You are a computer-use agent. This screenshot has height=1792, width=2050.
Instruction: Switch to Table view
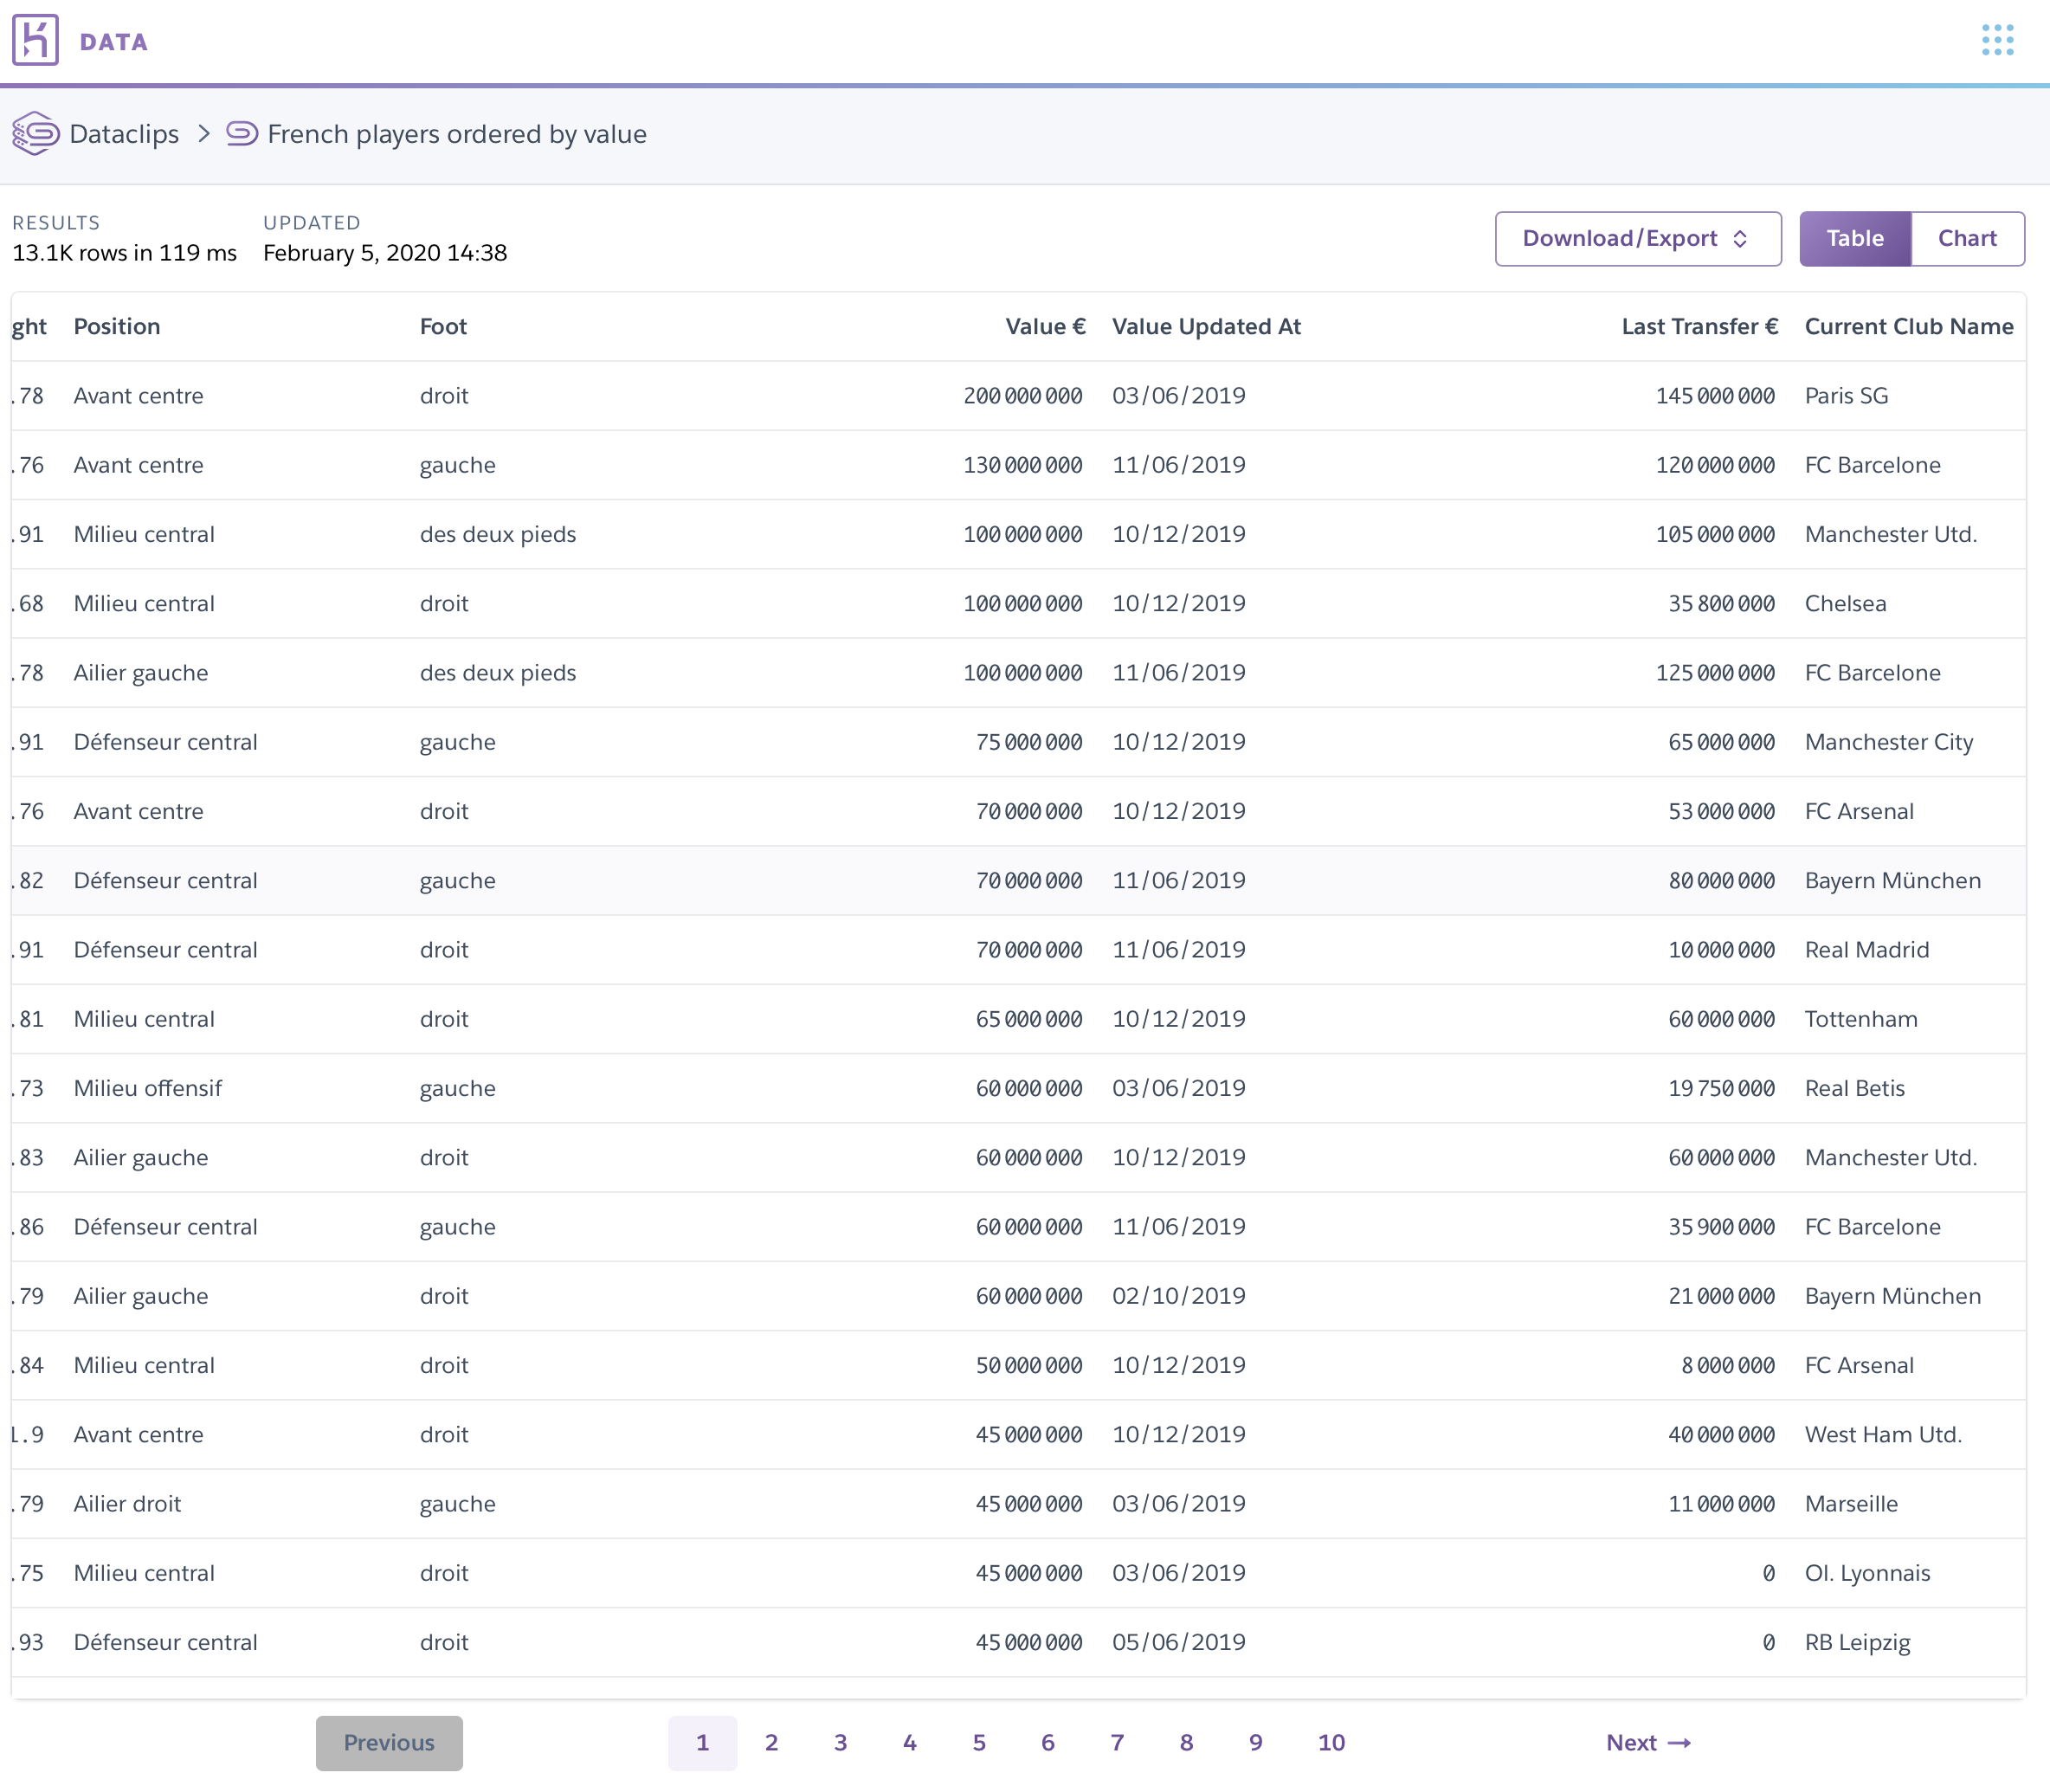point(1854,238)
